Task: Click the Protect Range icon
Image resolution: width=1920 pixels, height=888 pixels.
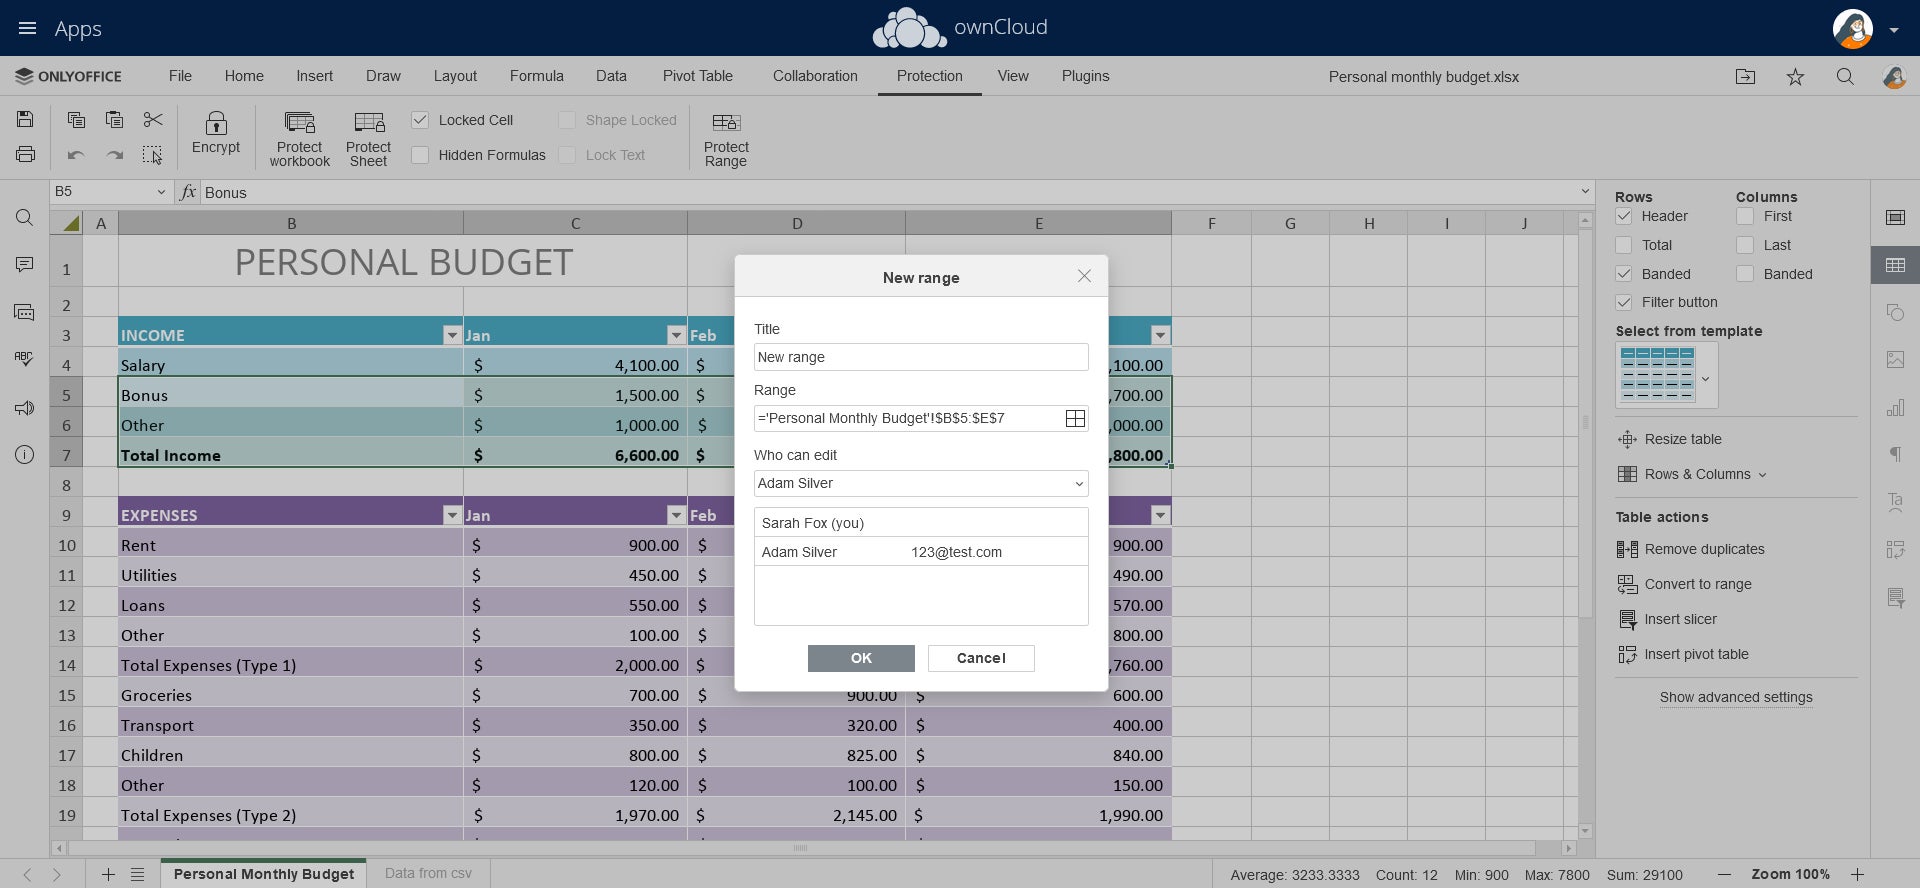Action: (x=726, y=123)
